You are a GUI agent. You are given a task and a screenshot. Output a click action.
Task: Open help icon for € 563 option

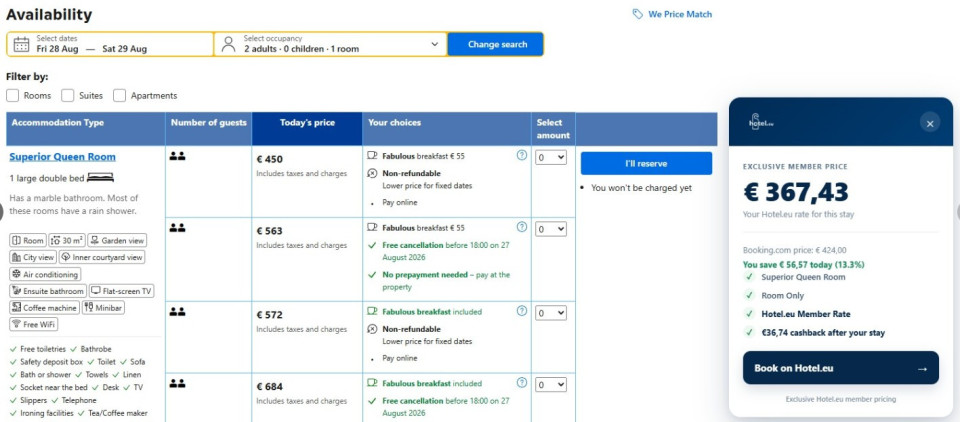tap(522, 227)
